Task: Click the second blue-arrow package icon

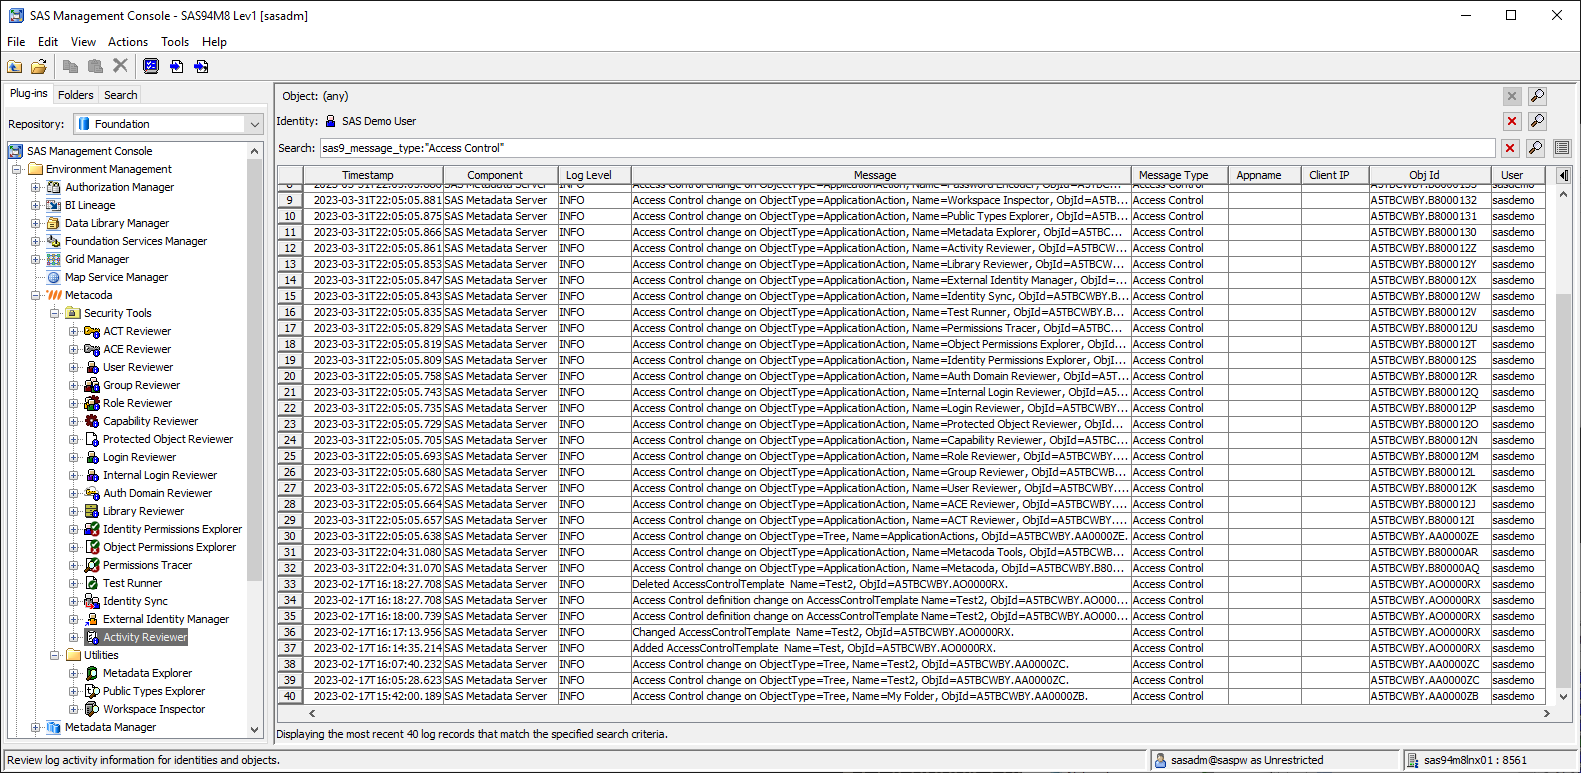Action: coord(201,67)
